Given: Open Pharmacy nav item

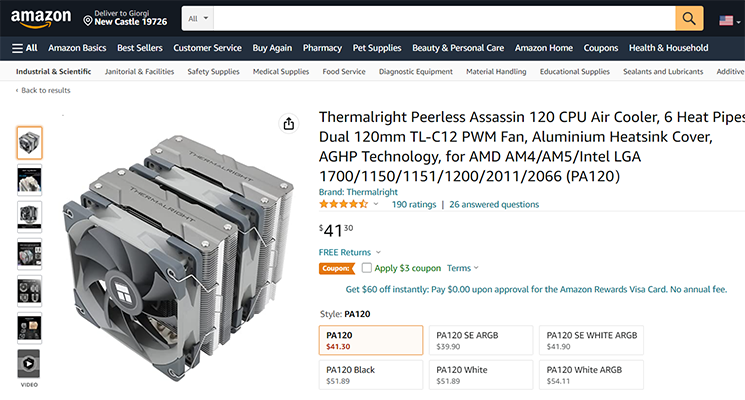Looking at the screenshot, I should pyautogui.click(x=322, y=48).
